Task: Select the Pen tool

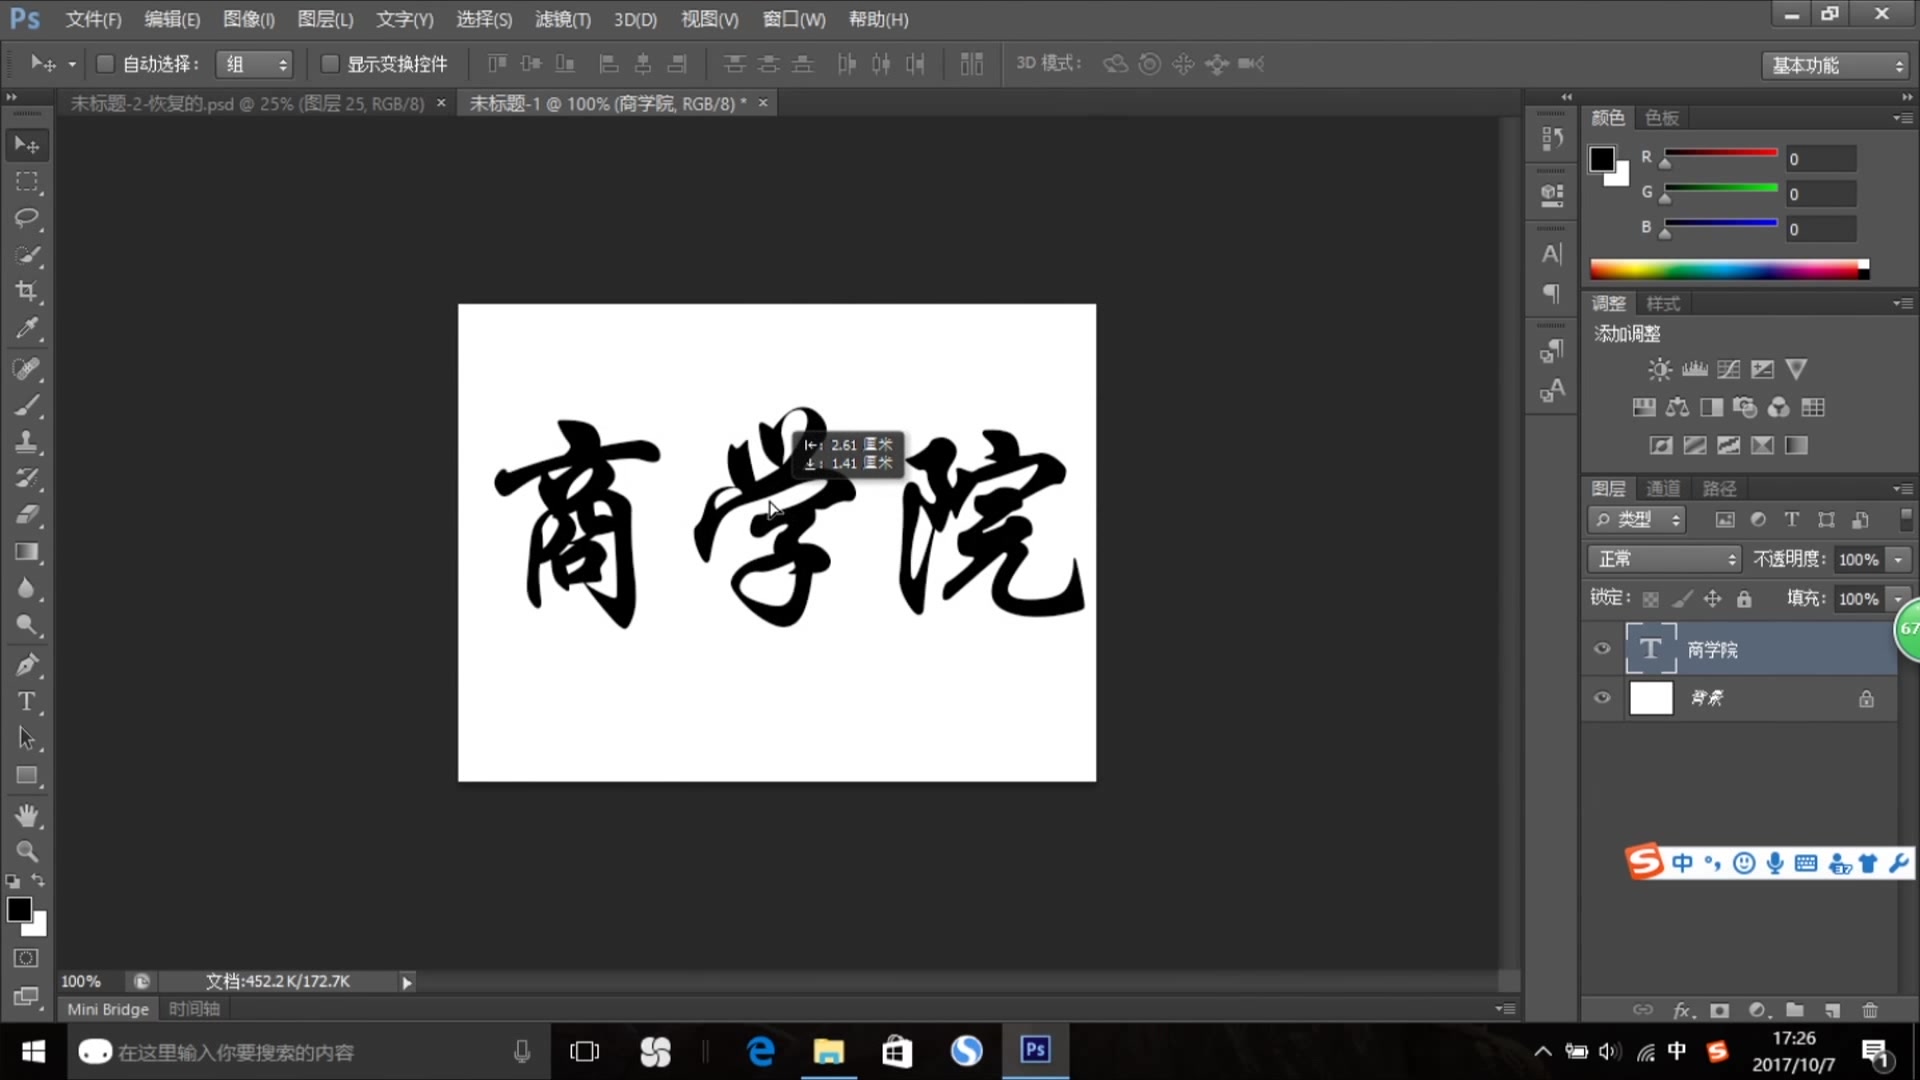Action: tap(27, 664)
